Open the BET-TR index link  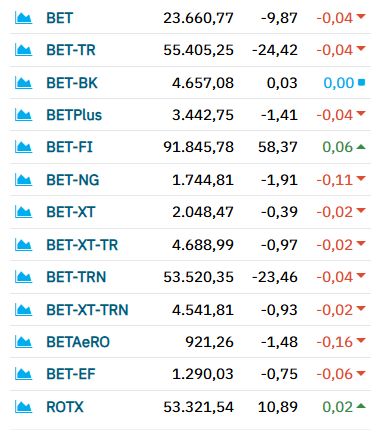pos(71,50)
